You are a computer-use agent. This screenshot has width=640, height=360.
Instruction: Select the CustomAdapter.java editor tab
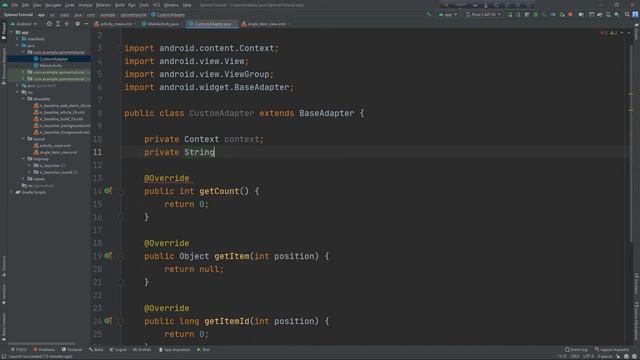coord(211,24)
